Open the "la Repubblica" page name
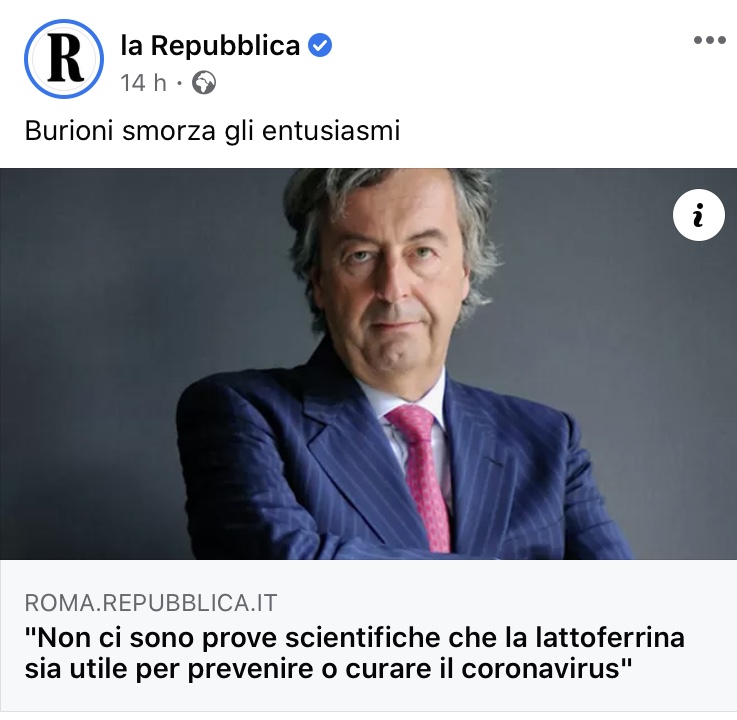737x720 pixels. (210, 46)
